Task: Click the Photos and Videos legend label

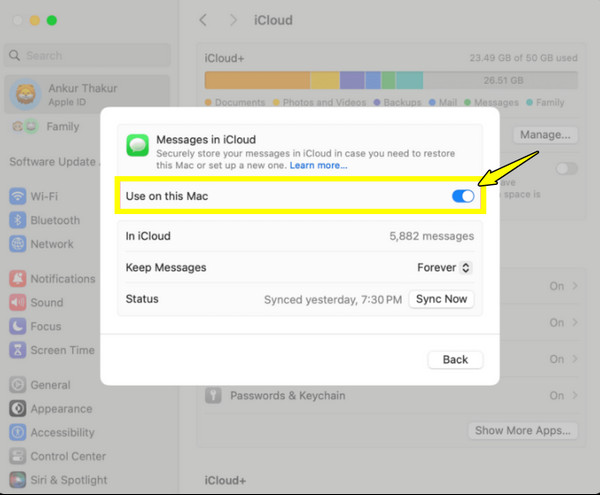Action: point(324,103)
